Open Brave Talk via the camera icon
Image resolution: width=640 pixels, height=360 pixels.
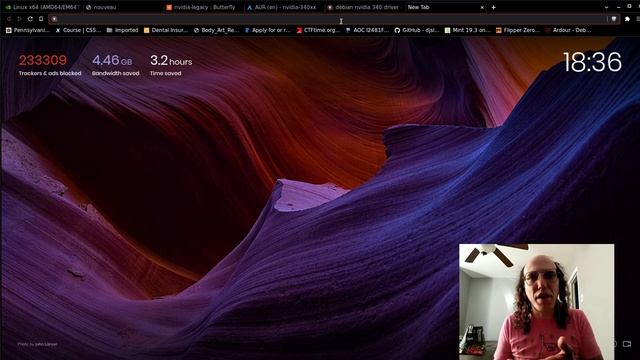click(x=627, y=344)
